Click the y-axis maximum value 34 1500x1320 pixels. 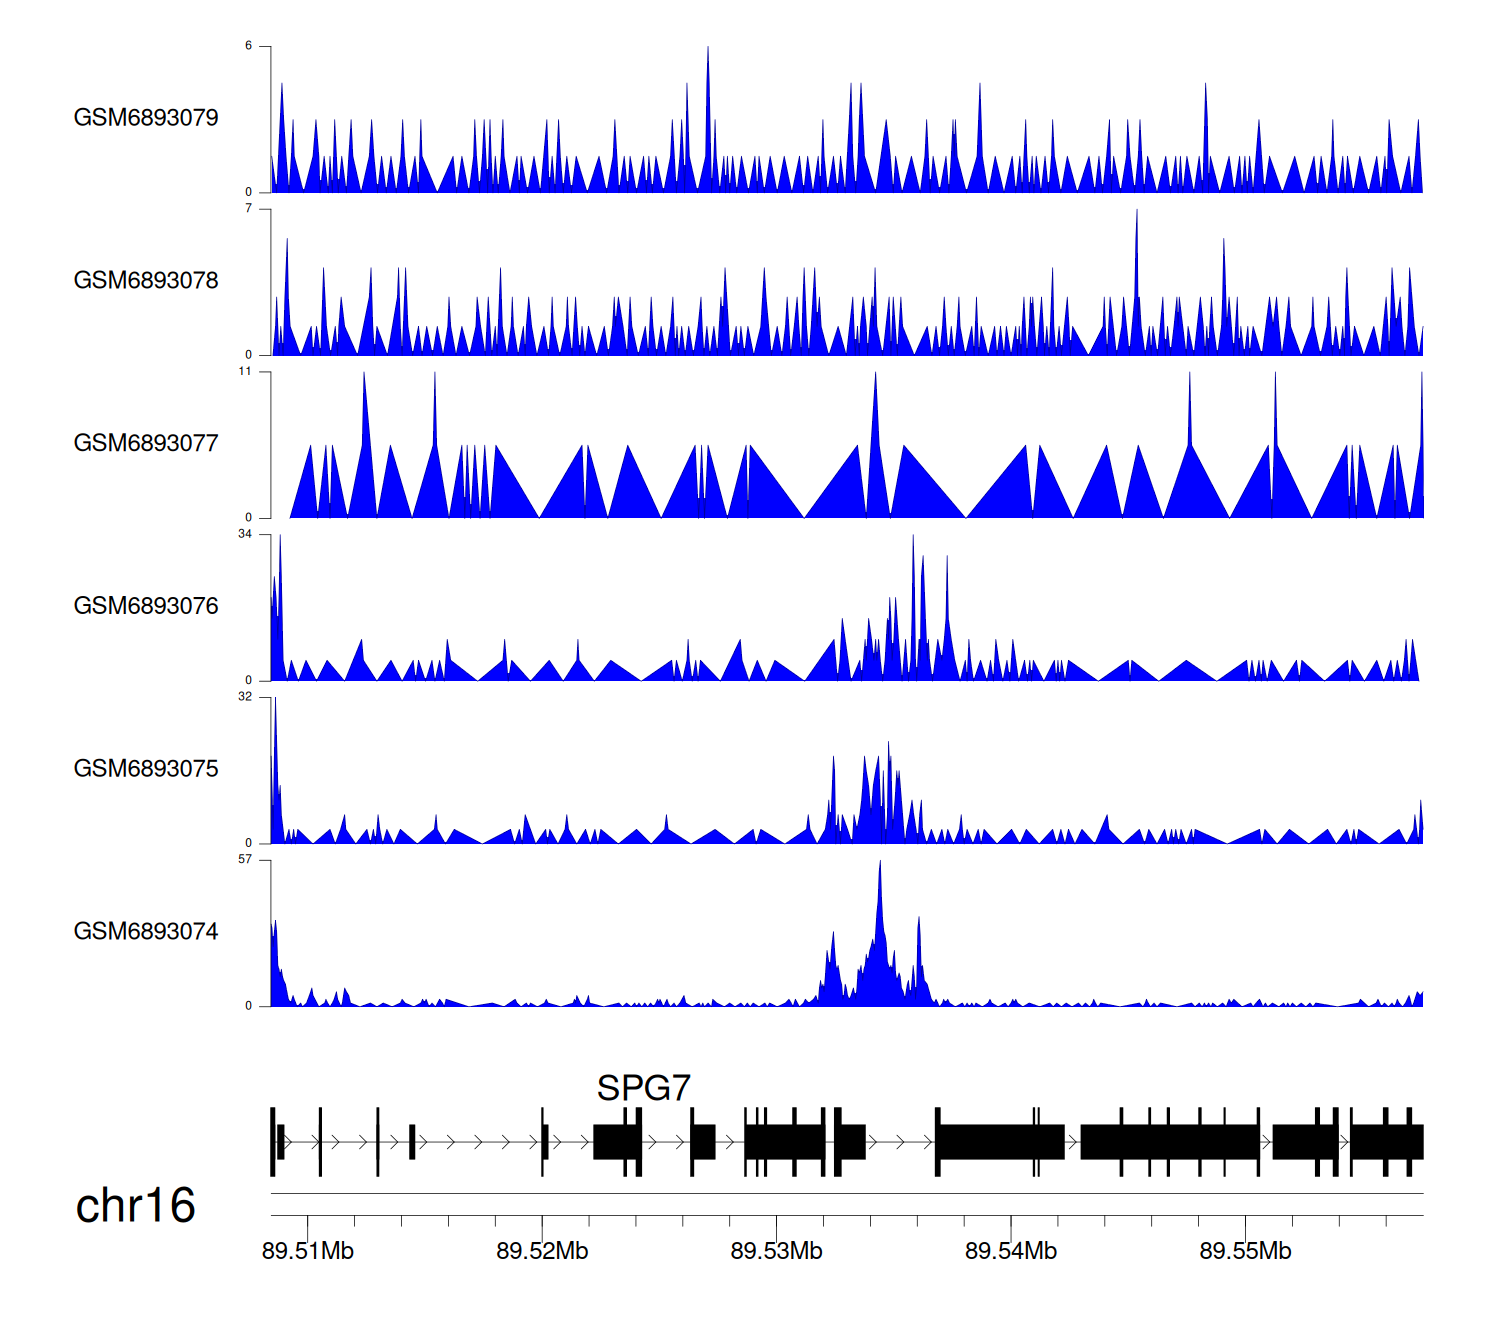245,534
